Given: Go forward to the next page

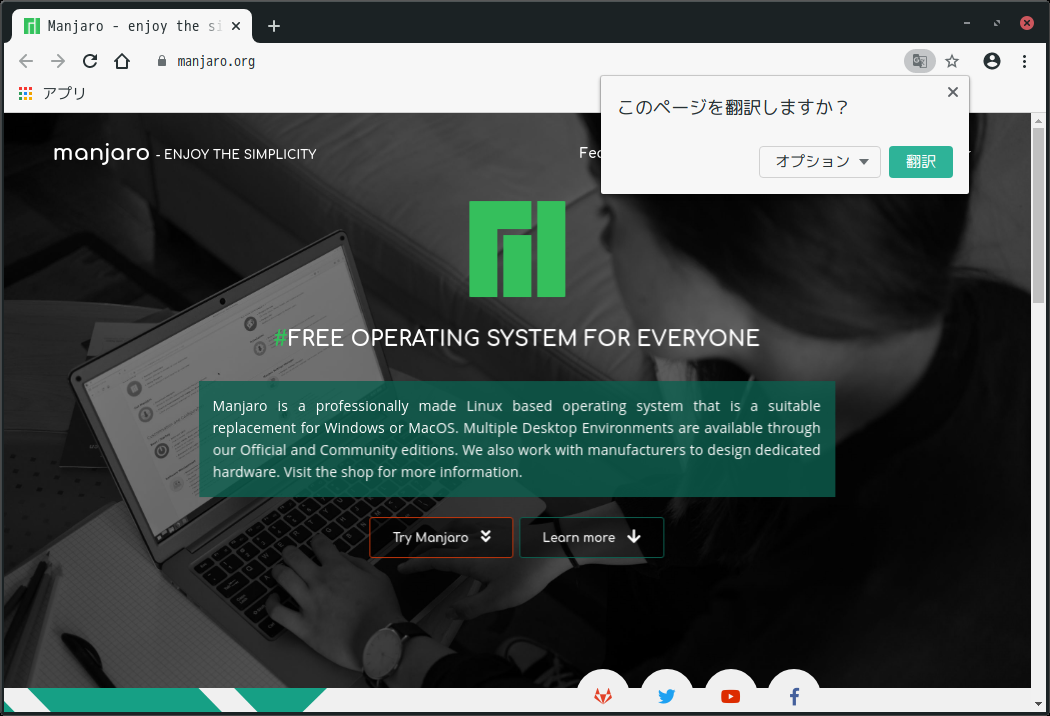Looking at the screenshot, I should click(58, 62).
